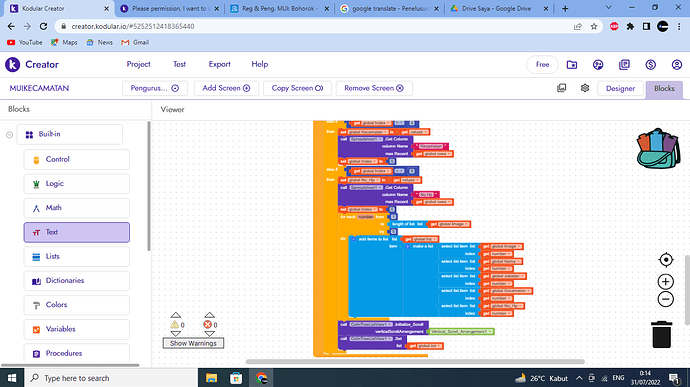690x387 pixels.
Task: Select the Colors blocks drawer
Action: tap(77, 305)
